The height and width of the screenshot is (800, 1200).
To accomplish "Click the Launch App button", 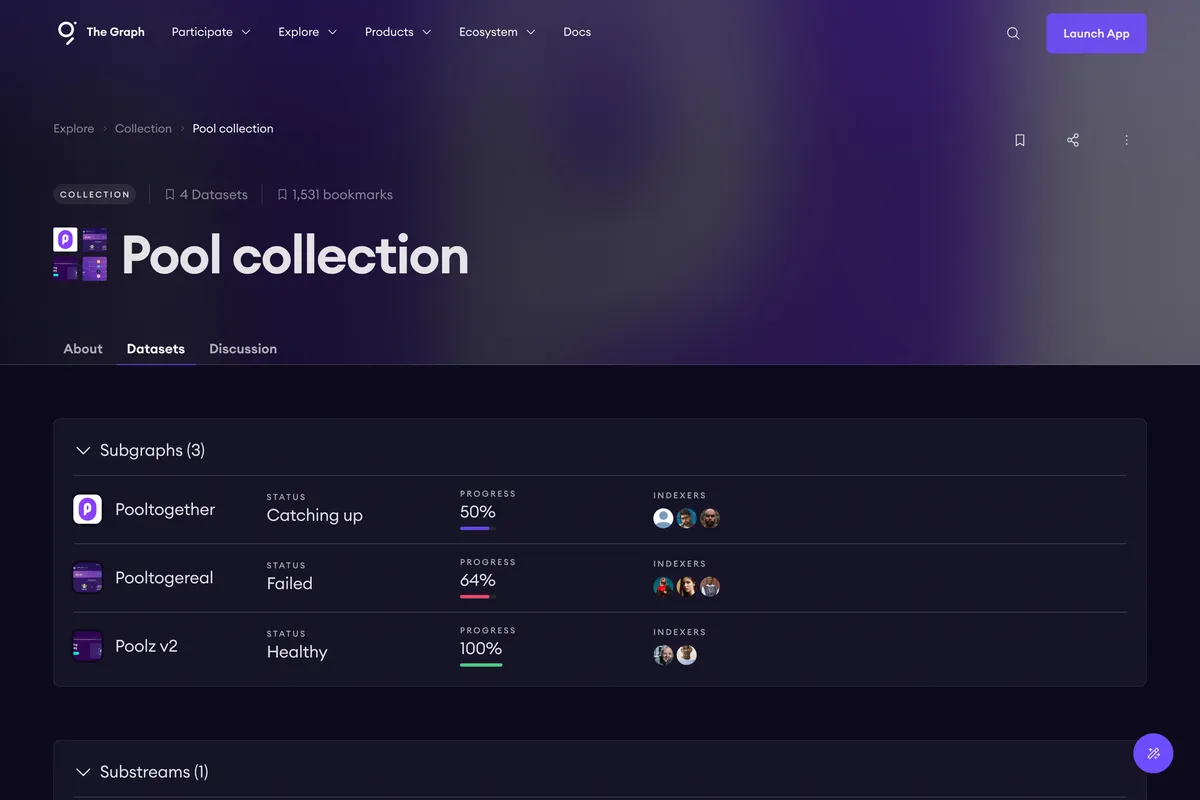I will click(1096, 33).
